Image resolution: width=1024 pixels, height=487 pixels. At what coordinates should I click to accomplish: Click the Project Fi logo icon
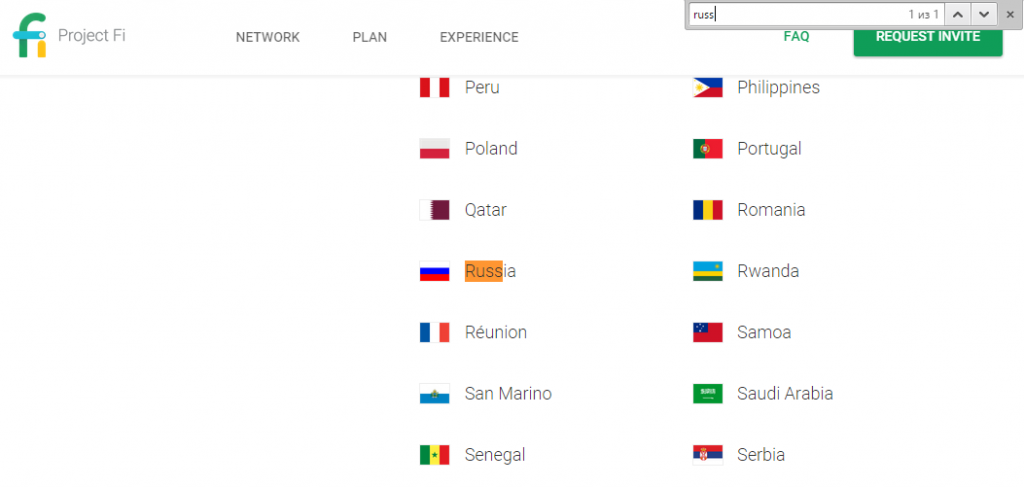pyautogui.click(x=30, y=37)
